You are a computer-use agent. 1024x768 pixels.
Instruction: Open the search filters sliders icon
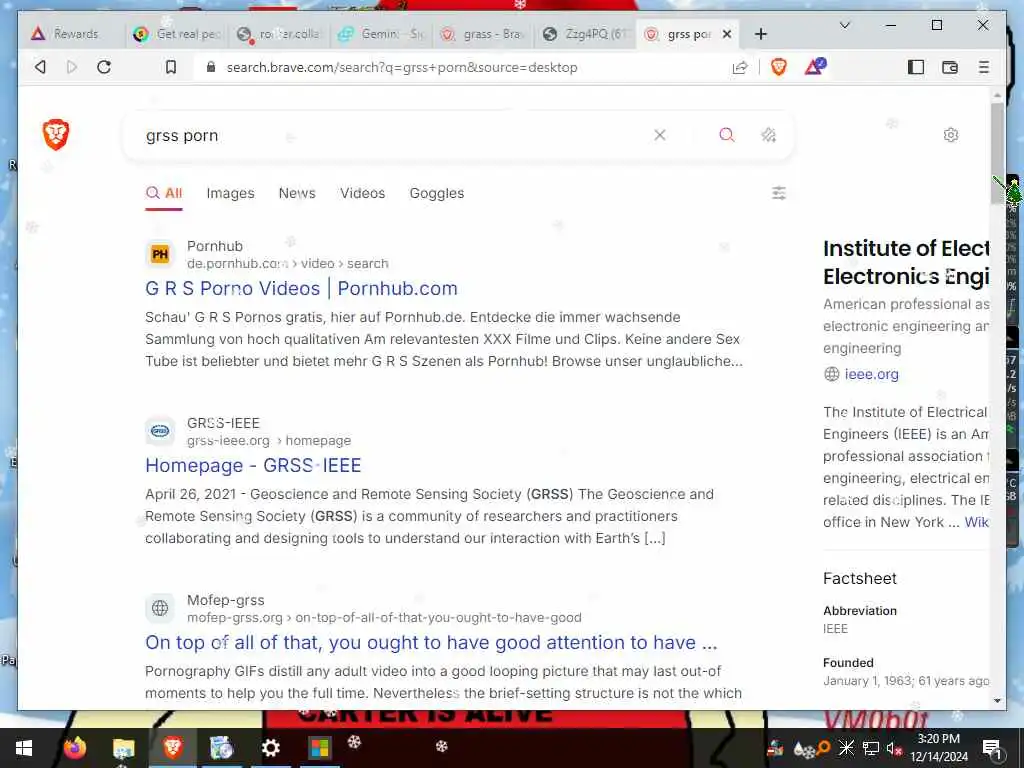point(778,193)
